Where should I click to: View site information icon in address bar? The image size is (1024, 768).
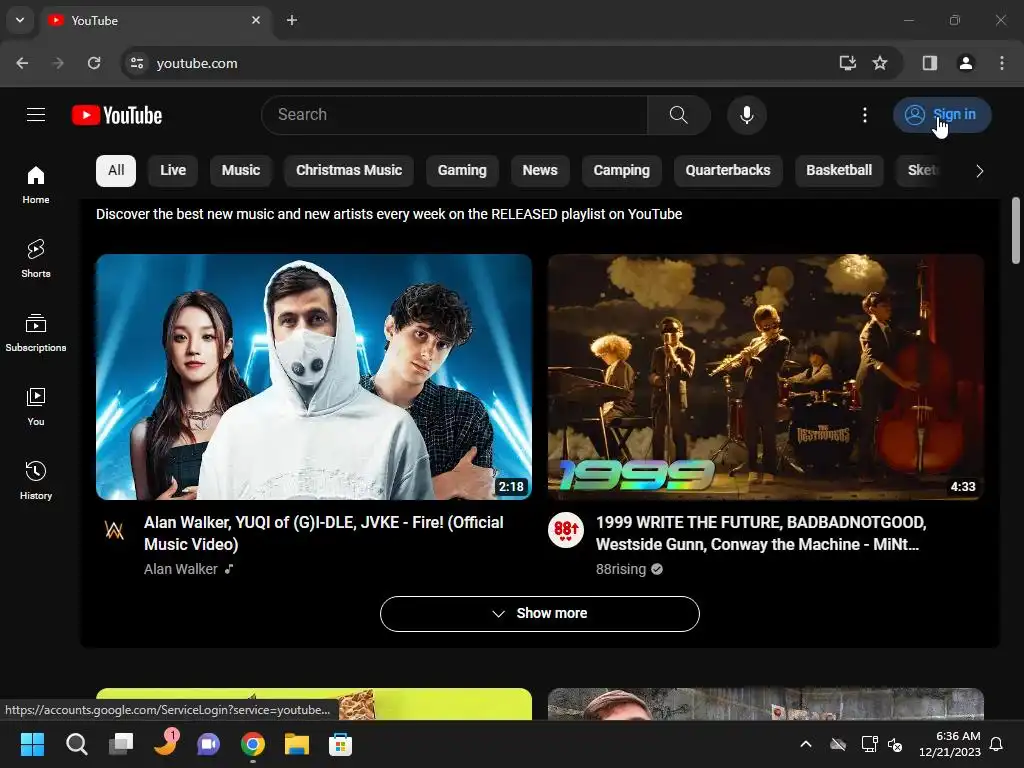tap(137, 63)
